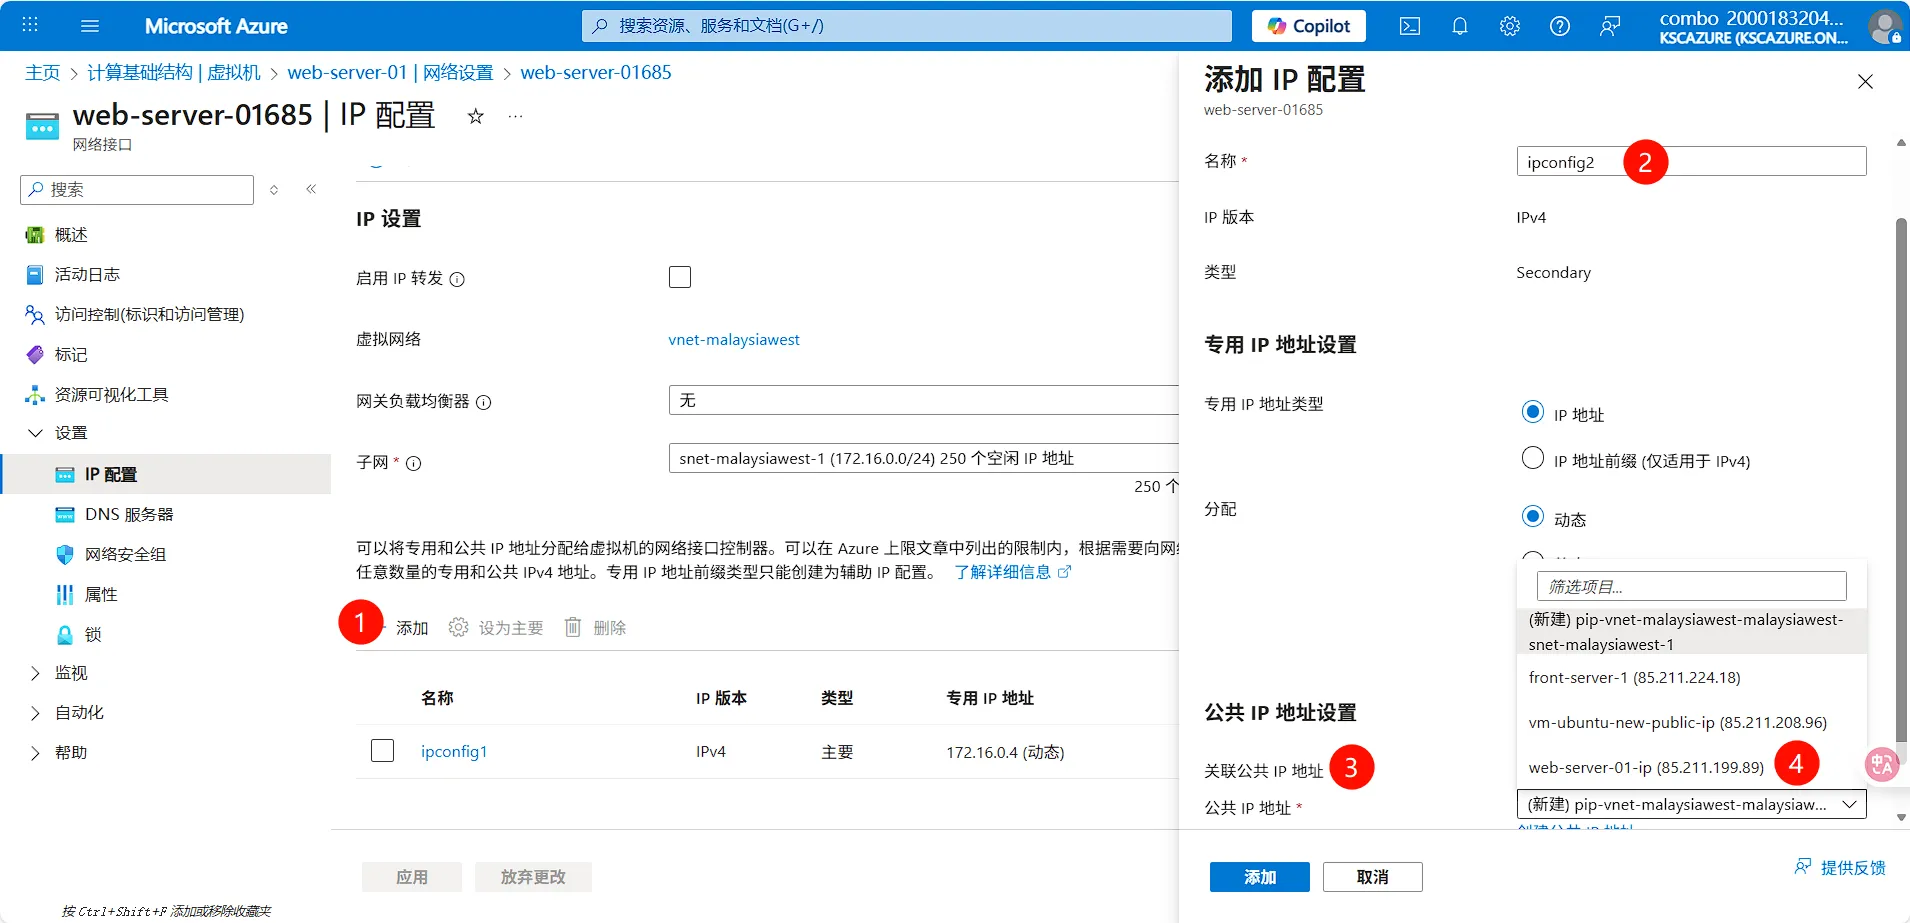1910x923 pixels.
Task: Check the ipconfig1 row checkbox
Action: (x=382, y=750)
